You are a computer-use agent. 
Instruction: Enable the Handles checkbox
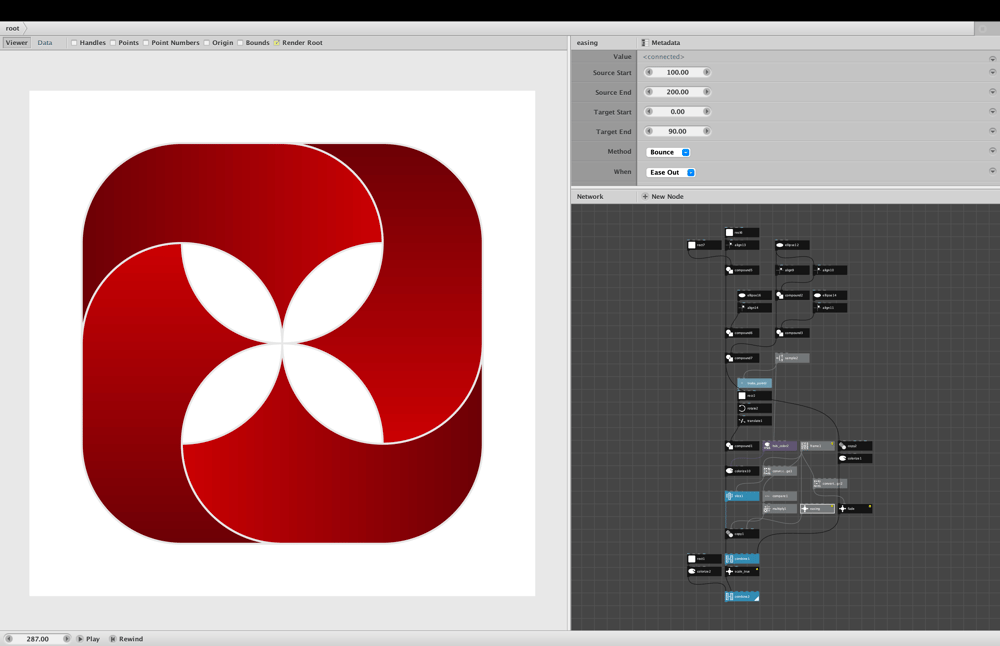[x=74, y=43]
